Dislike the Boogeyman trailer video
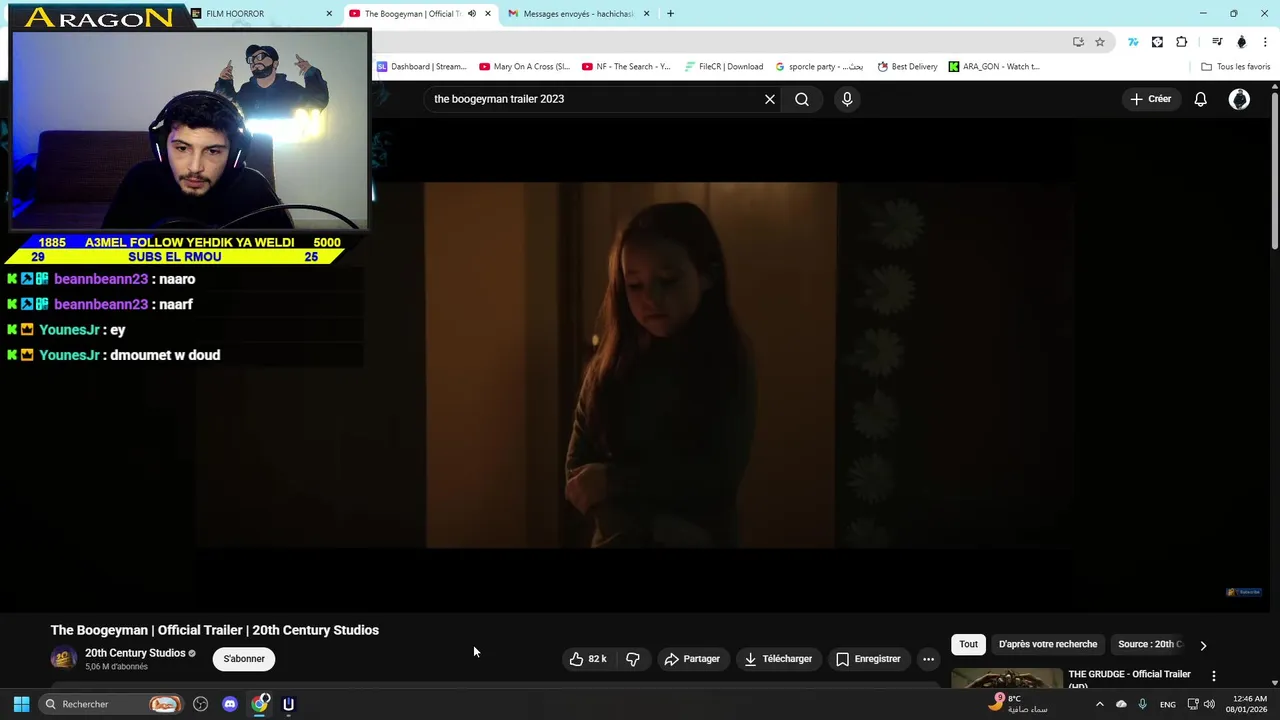Image resolution: width=1280 pixels, height=720 pixels. (633, 659)
